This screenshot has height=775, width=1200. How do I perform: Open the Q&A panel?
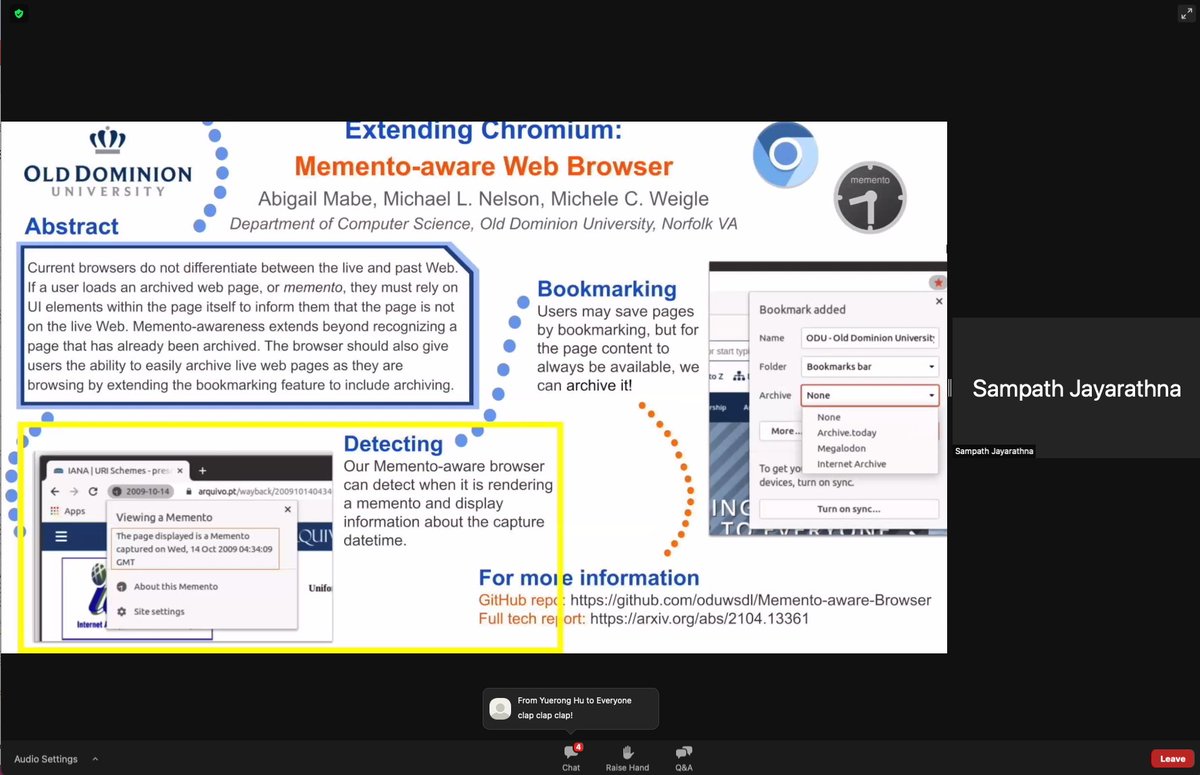click(x=684, y=757)
